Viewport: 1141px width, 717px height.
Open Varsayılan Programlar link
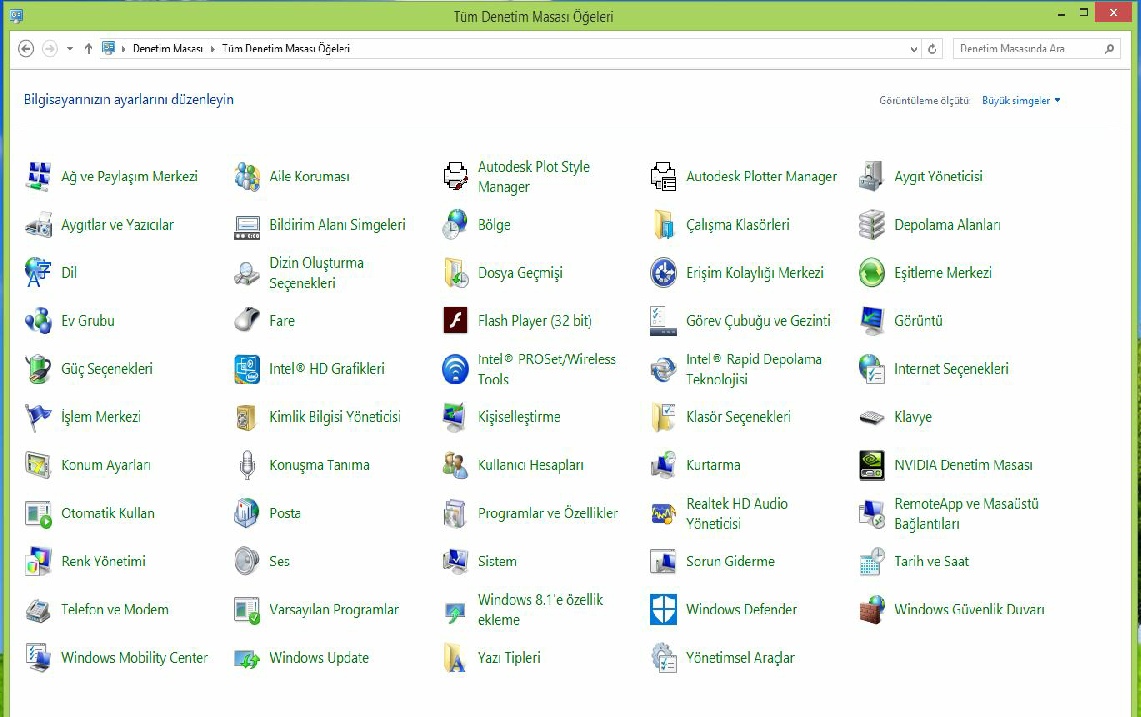tap(334, 609)
